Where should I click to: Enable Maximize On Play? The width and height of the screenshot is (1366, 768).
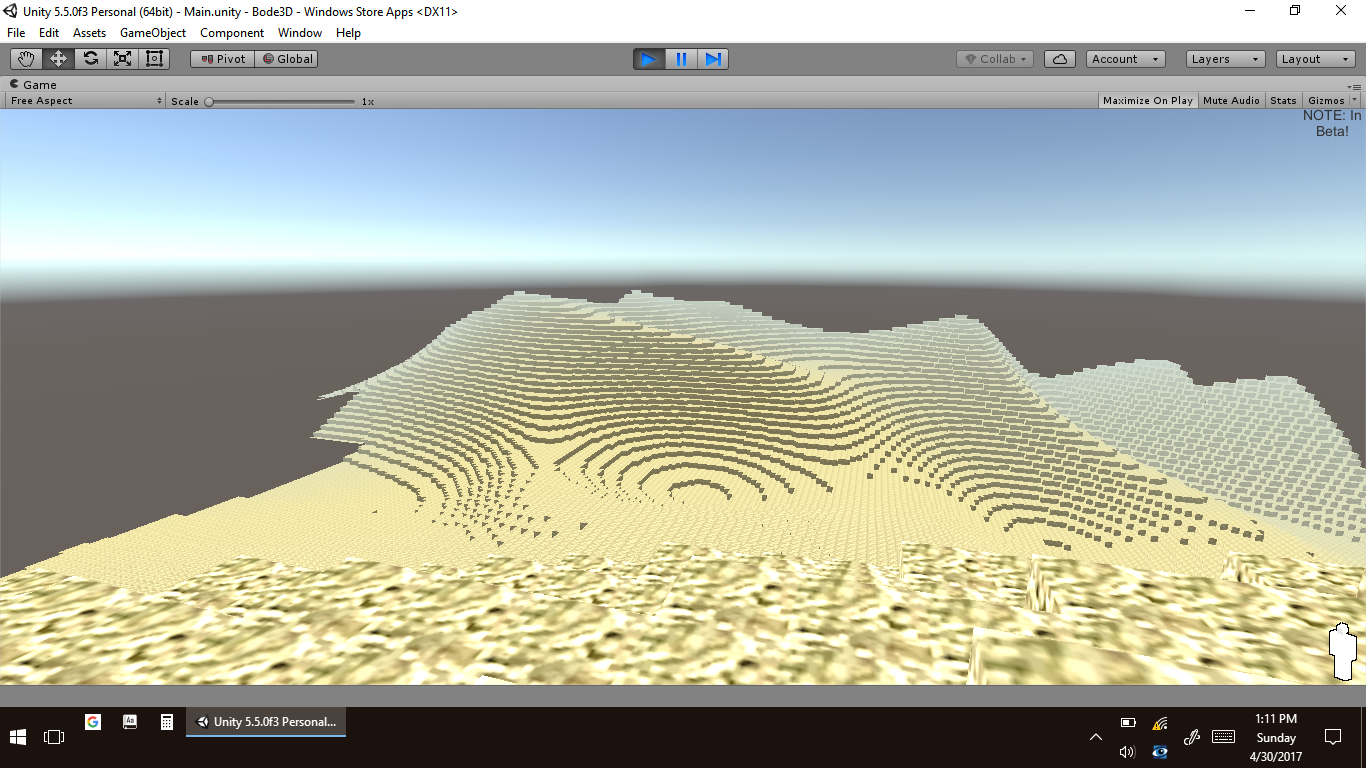point(1147,101)
